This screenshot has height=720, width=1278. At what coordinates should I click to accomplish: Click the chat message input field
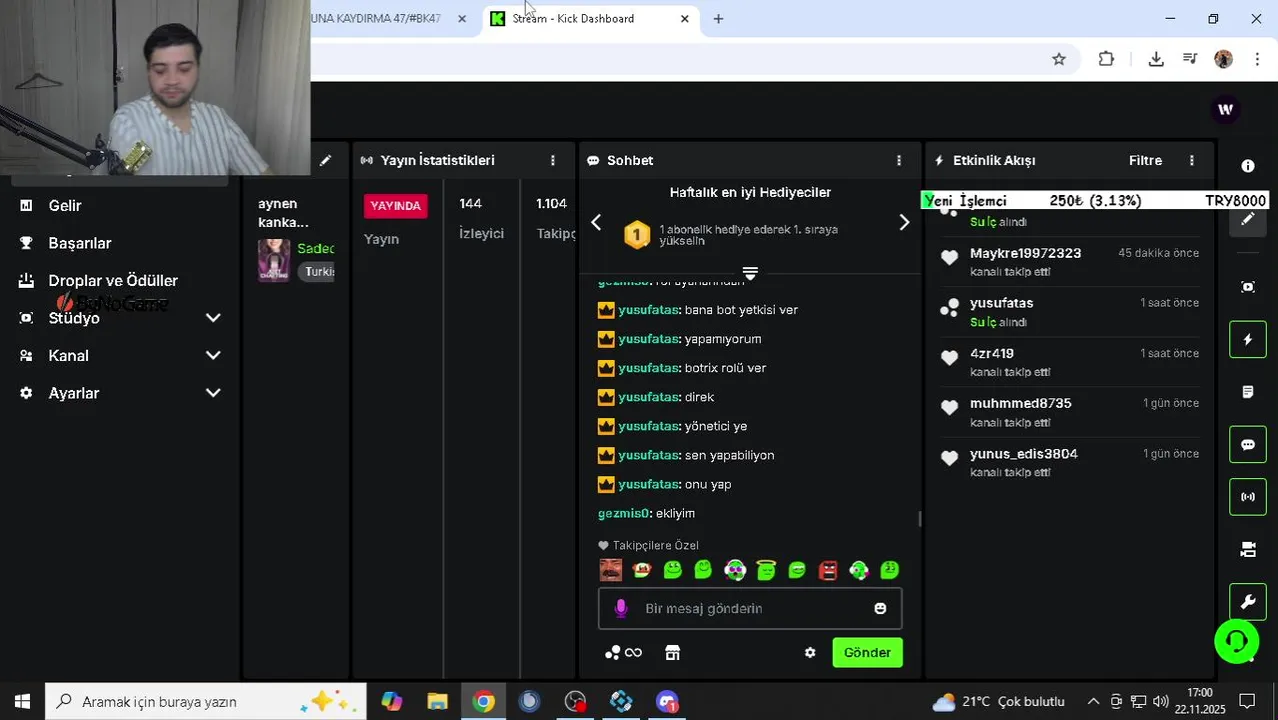pos(750,608)
